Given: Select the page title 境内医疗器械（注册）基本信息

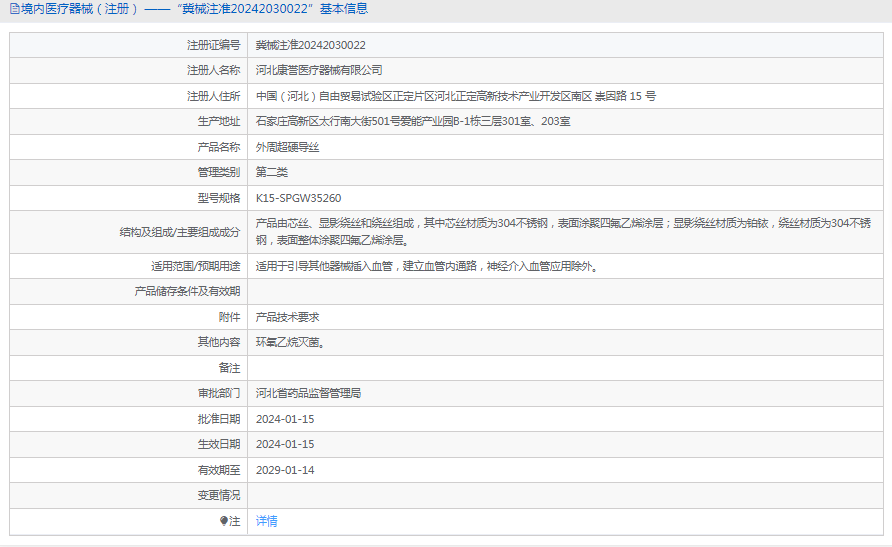Looking at the screenshot, I should pyautogui.click(x=194, y=9).
